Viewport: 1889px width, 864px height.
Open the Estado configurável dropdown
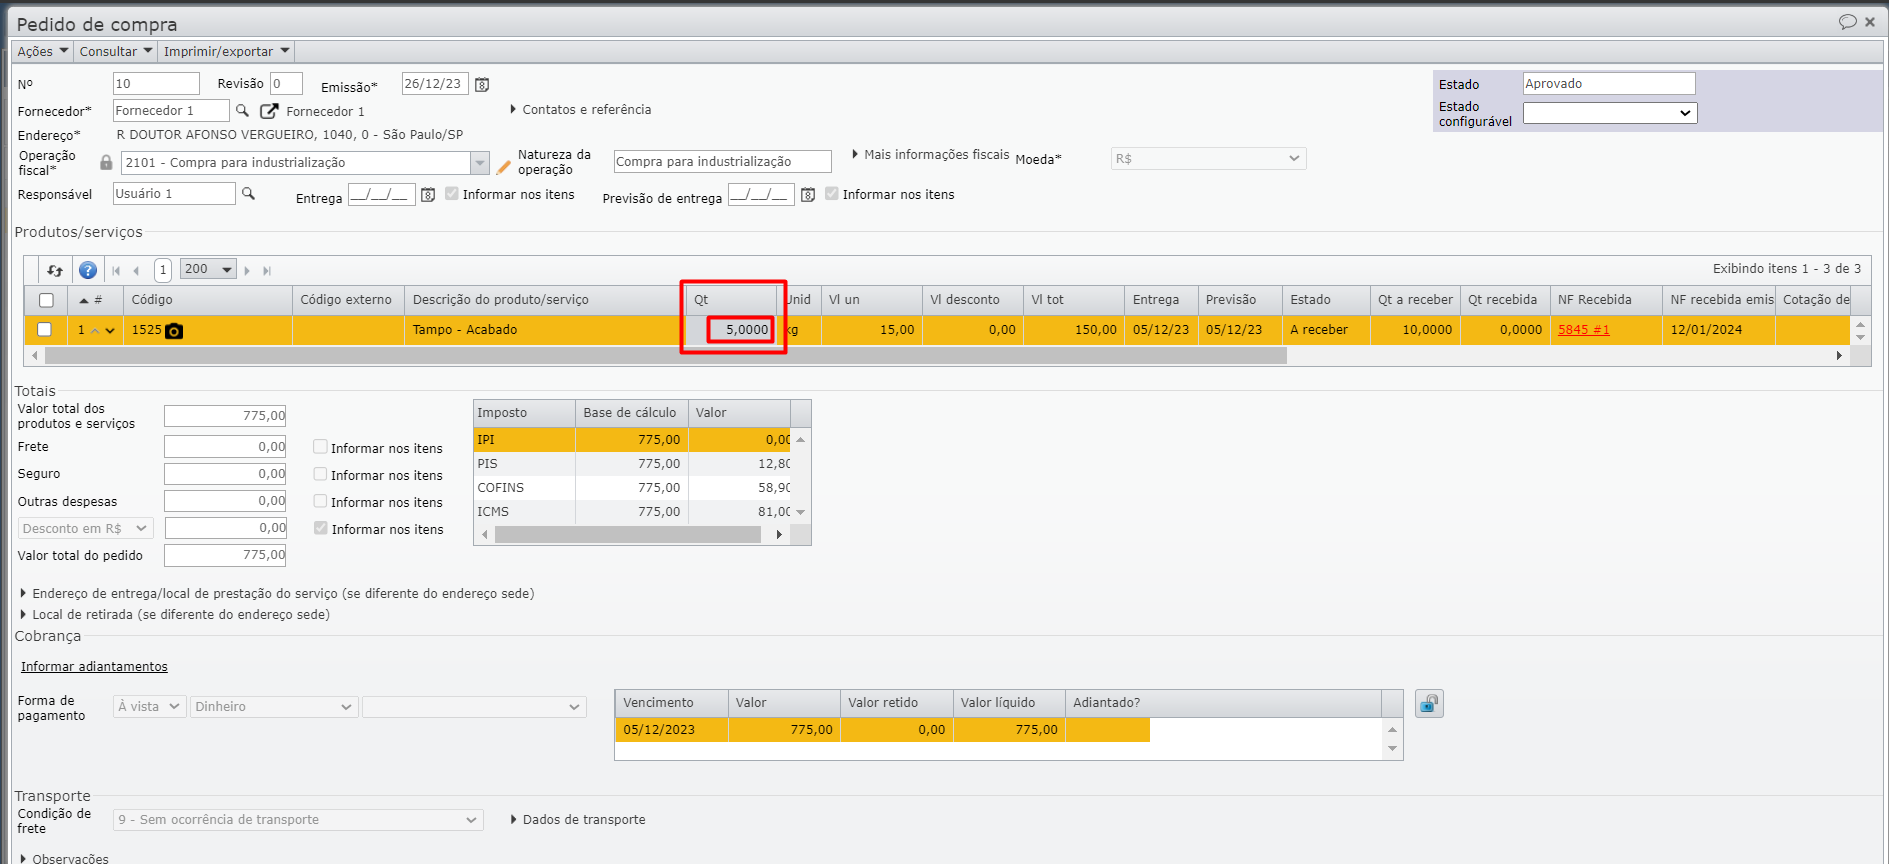tap(1610, 113)
